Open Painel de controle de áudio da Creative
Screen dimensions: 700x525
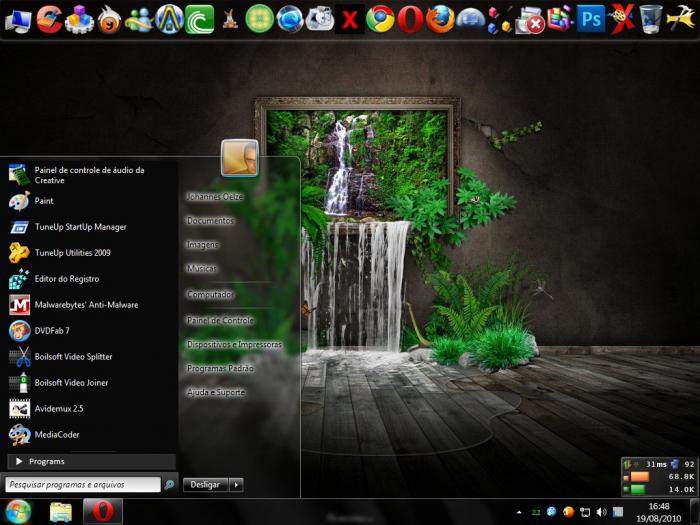(x=89, y=175)
